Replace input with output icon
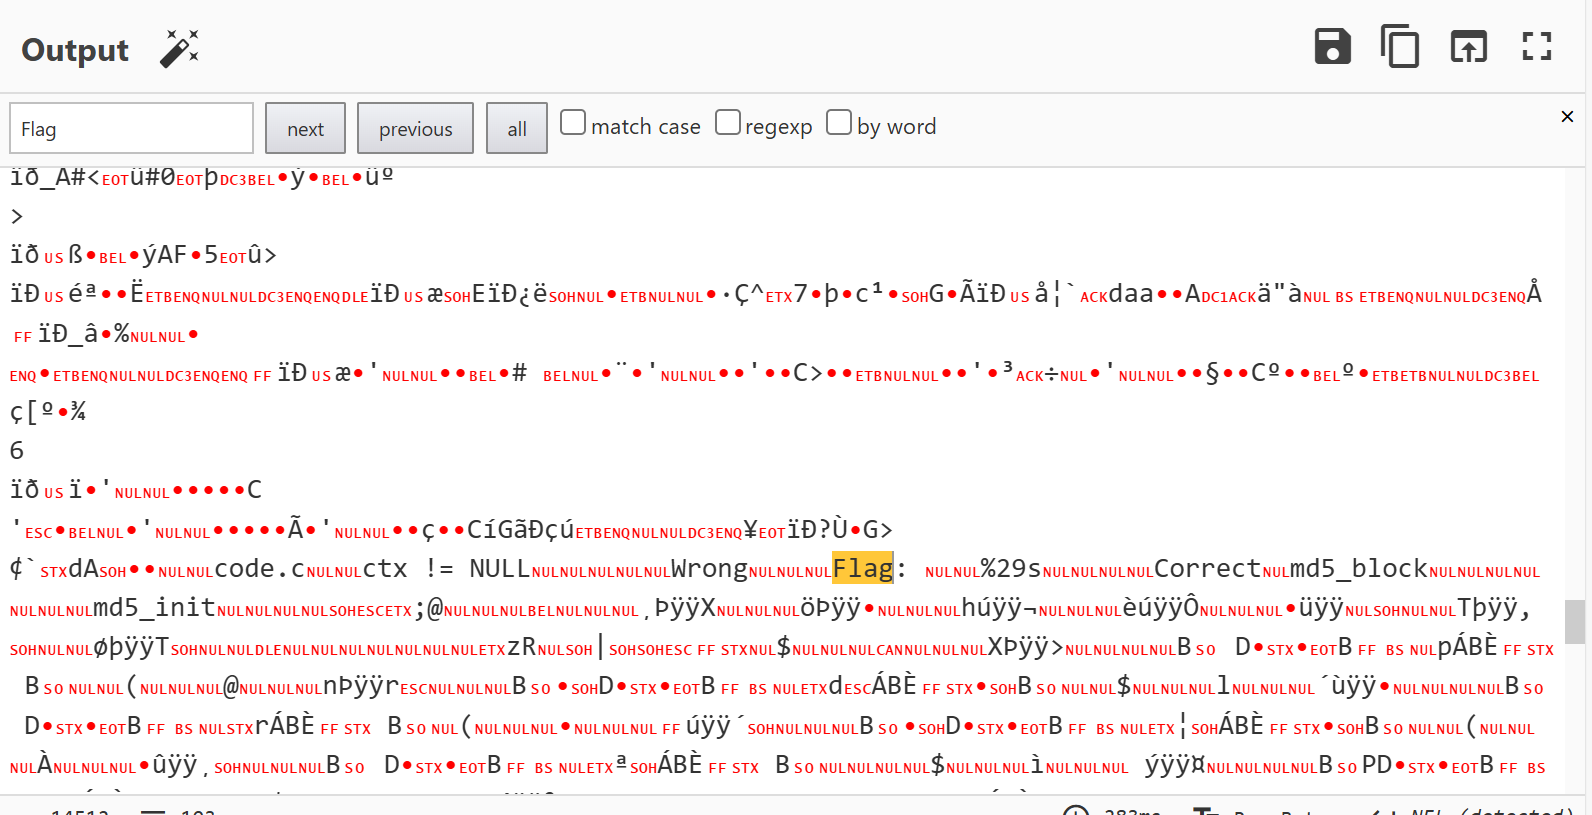Image resolution: width=1592 pixels, height=815 pixels. click(1468, 47)
